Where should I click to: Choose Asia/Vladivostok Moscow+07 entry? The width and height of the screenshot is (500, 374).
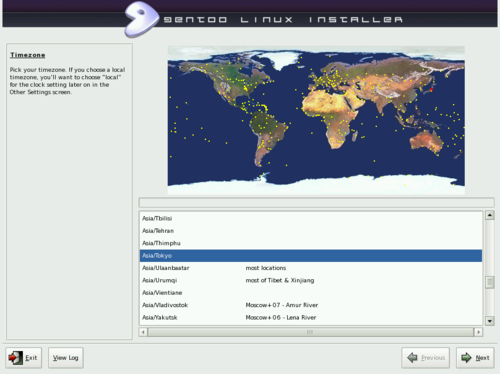click(x=311, y=305)
